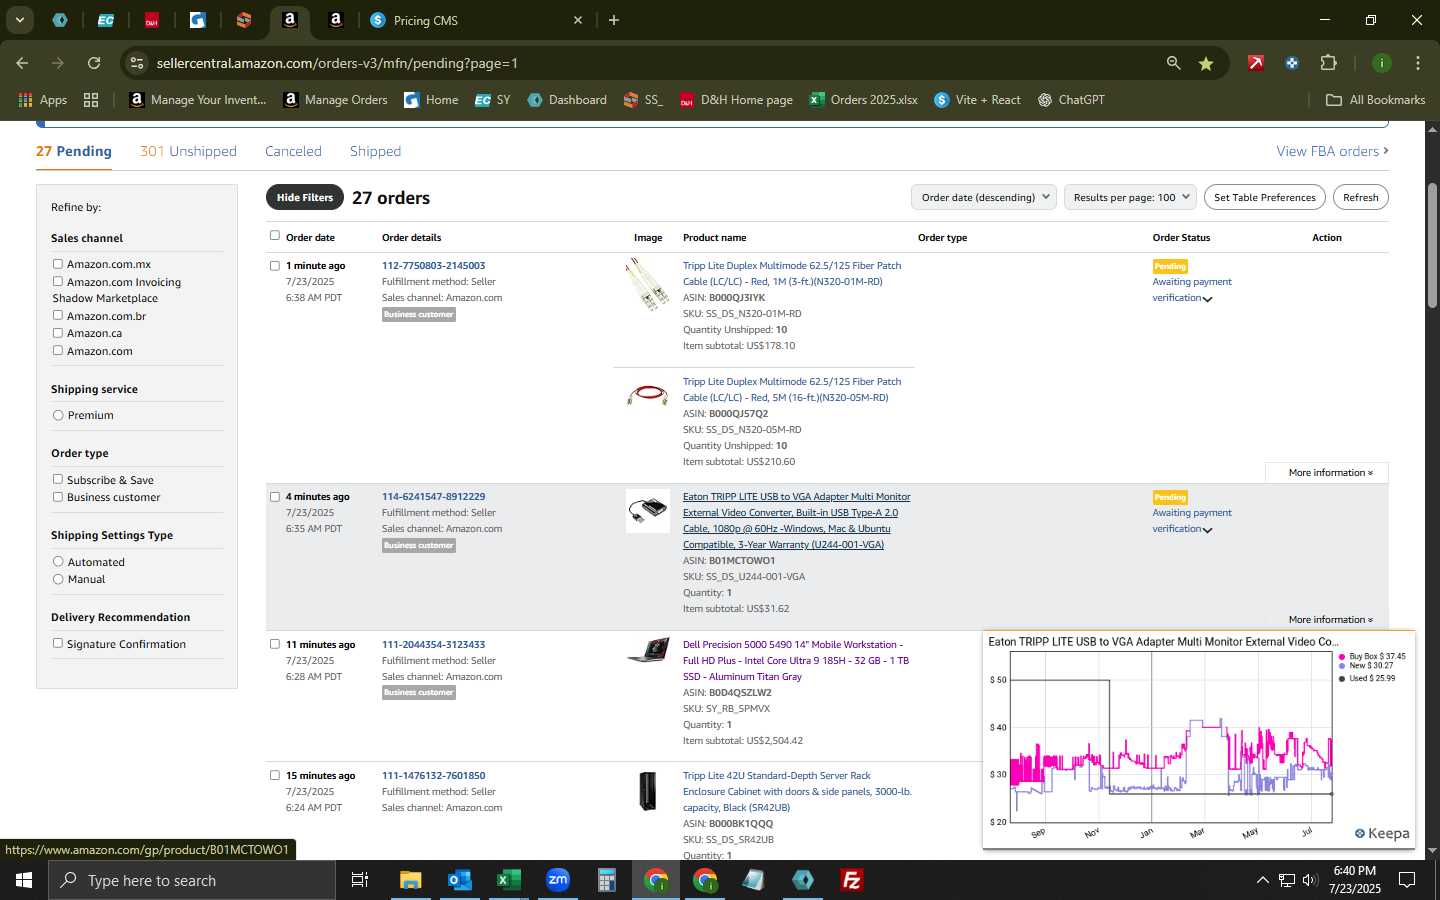The image size is (1440, 900).
Task: Open the Zoom app in the taskbar
Action: click(x=557, y=880)
